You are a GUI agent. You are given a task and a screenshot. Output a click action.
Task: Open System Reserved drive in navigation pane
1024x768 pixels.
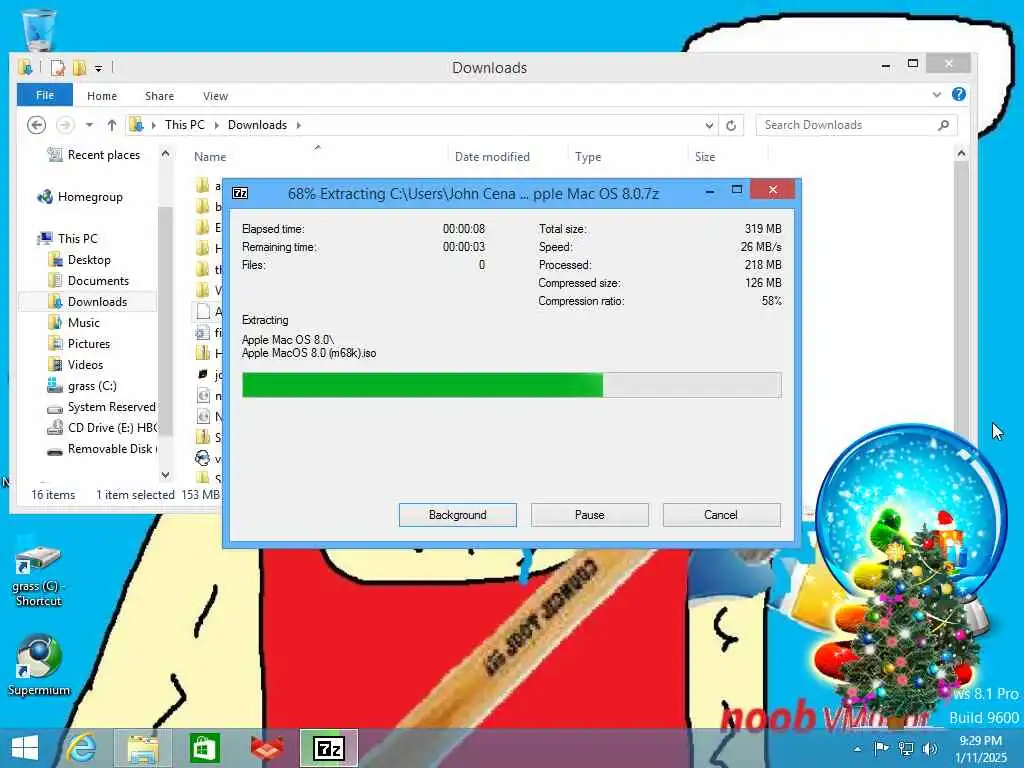(102, 407)
